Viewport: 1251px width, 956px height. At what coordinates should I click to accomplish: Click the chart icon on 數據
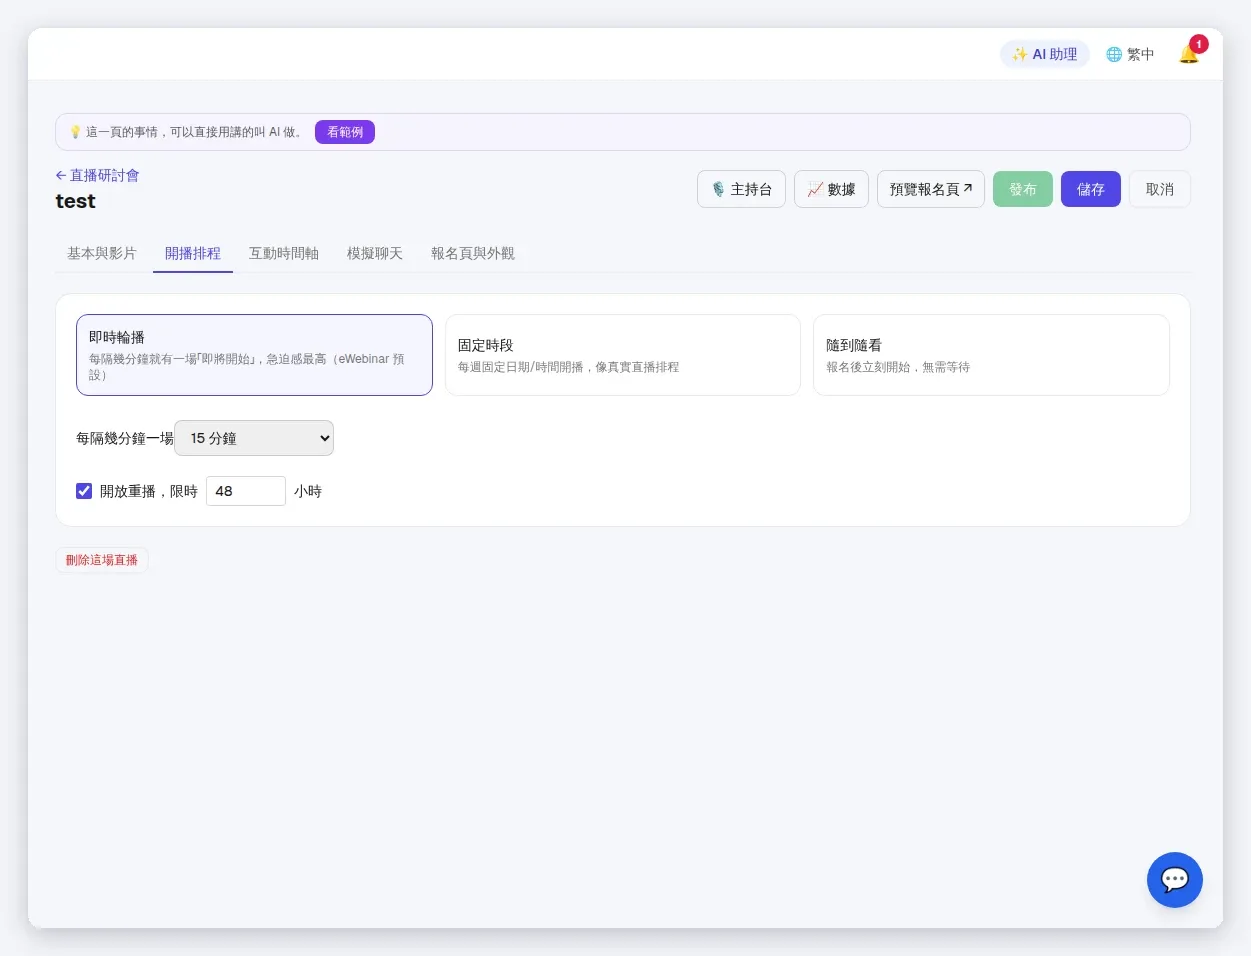point(815,189)
